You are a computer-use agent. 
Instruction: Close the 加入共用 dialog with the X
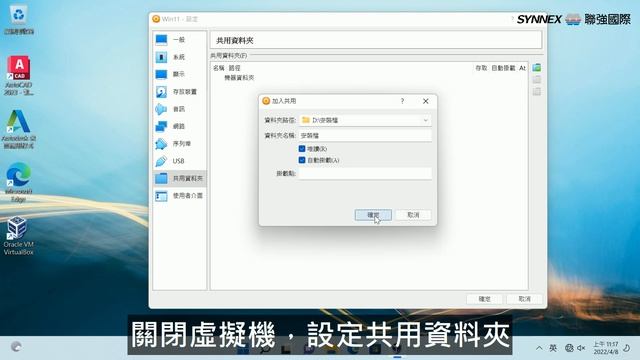pyautogui.click(x=426, y=101)
